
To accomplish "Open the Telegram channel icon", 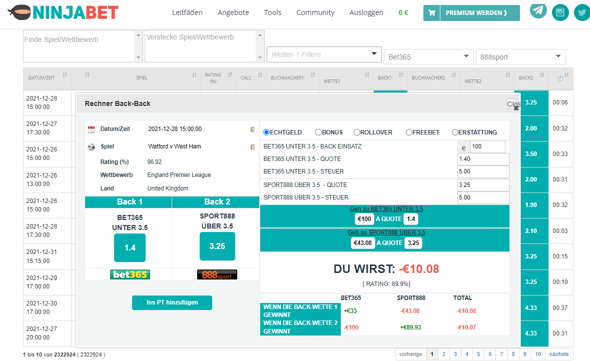I will point(538,11).
